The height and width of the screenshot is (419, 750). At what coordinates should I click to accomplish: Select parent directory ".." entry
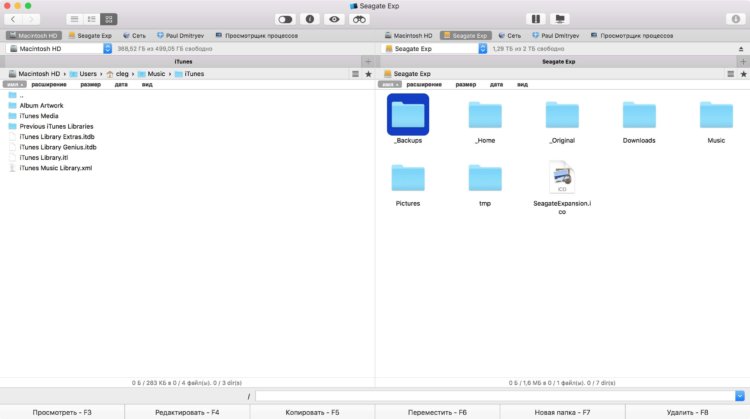pos(16,95)
